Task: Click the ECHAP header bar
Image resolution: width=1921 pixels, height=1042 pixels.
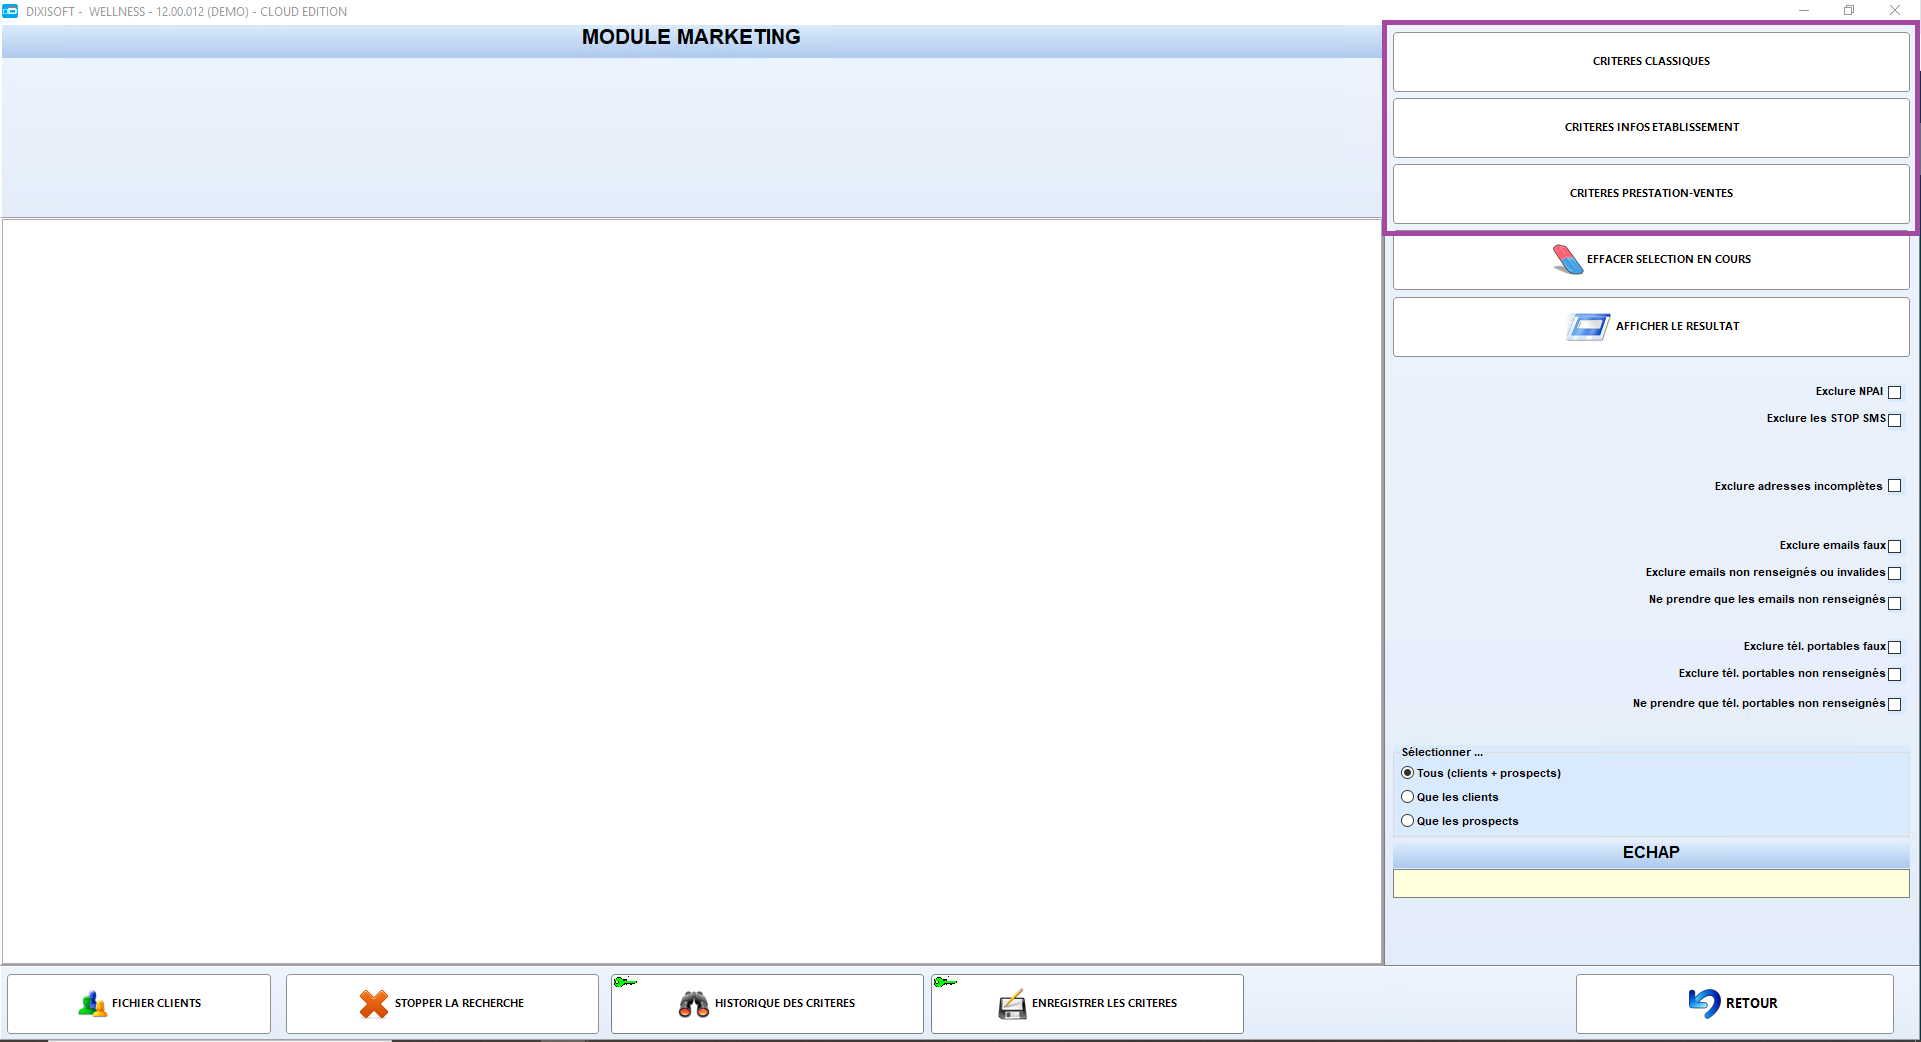Action: click(1651, 853)
